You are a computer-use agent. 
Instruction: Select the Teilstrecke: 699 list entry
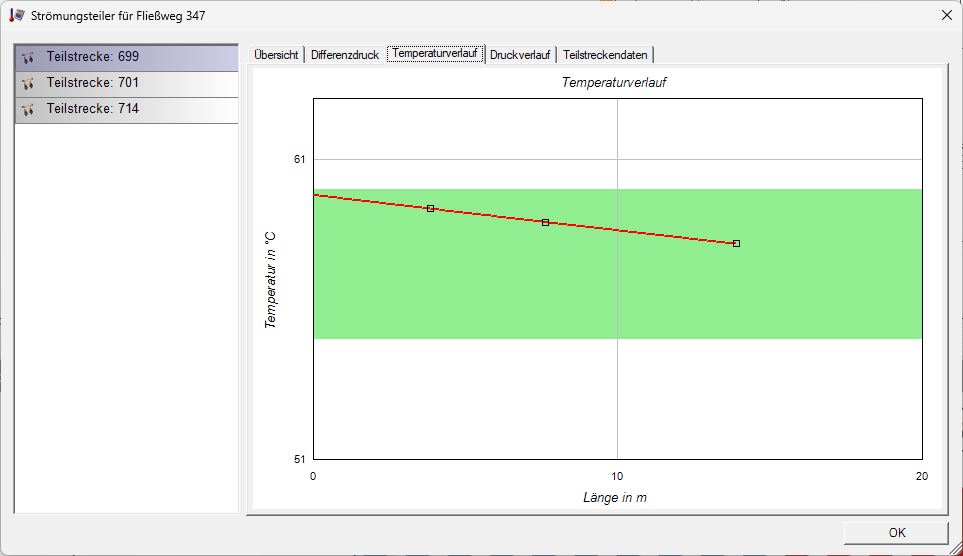127,57
